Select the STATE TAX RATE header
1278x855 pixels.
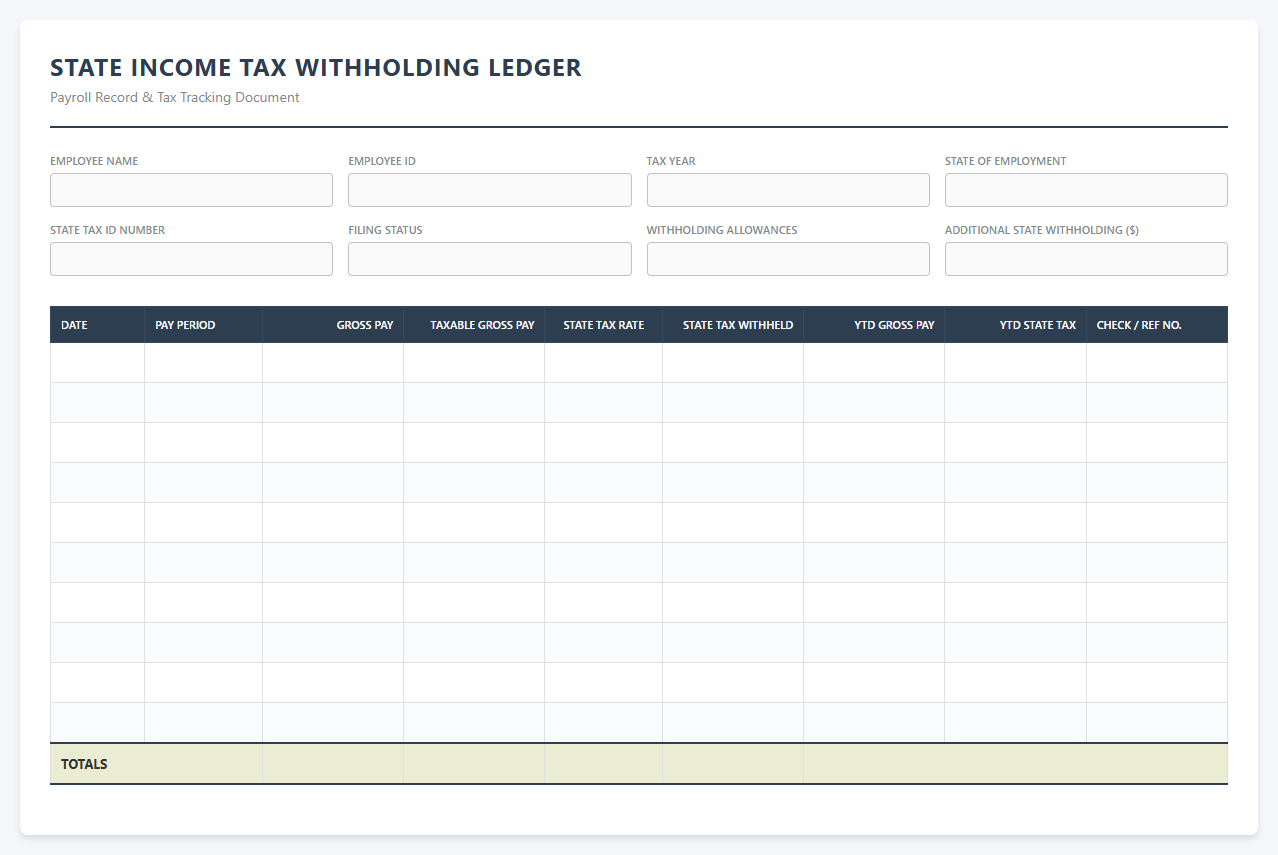(x=604, y=325)
